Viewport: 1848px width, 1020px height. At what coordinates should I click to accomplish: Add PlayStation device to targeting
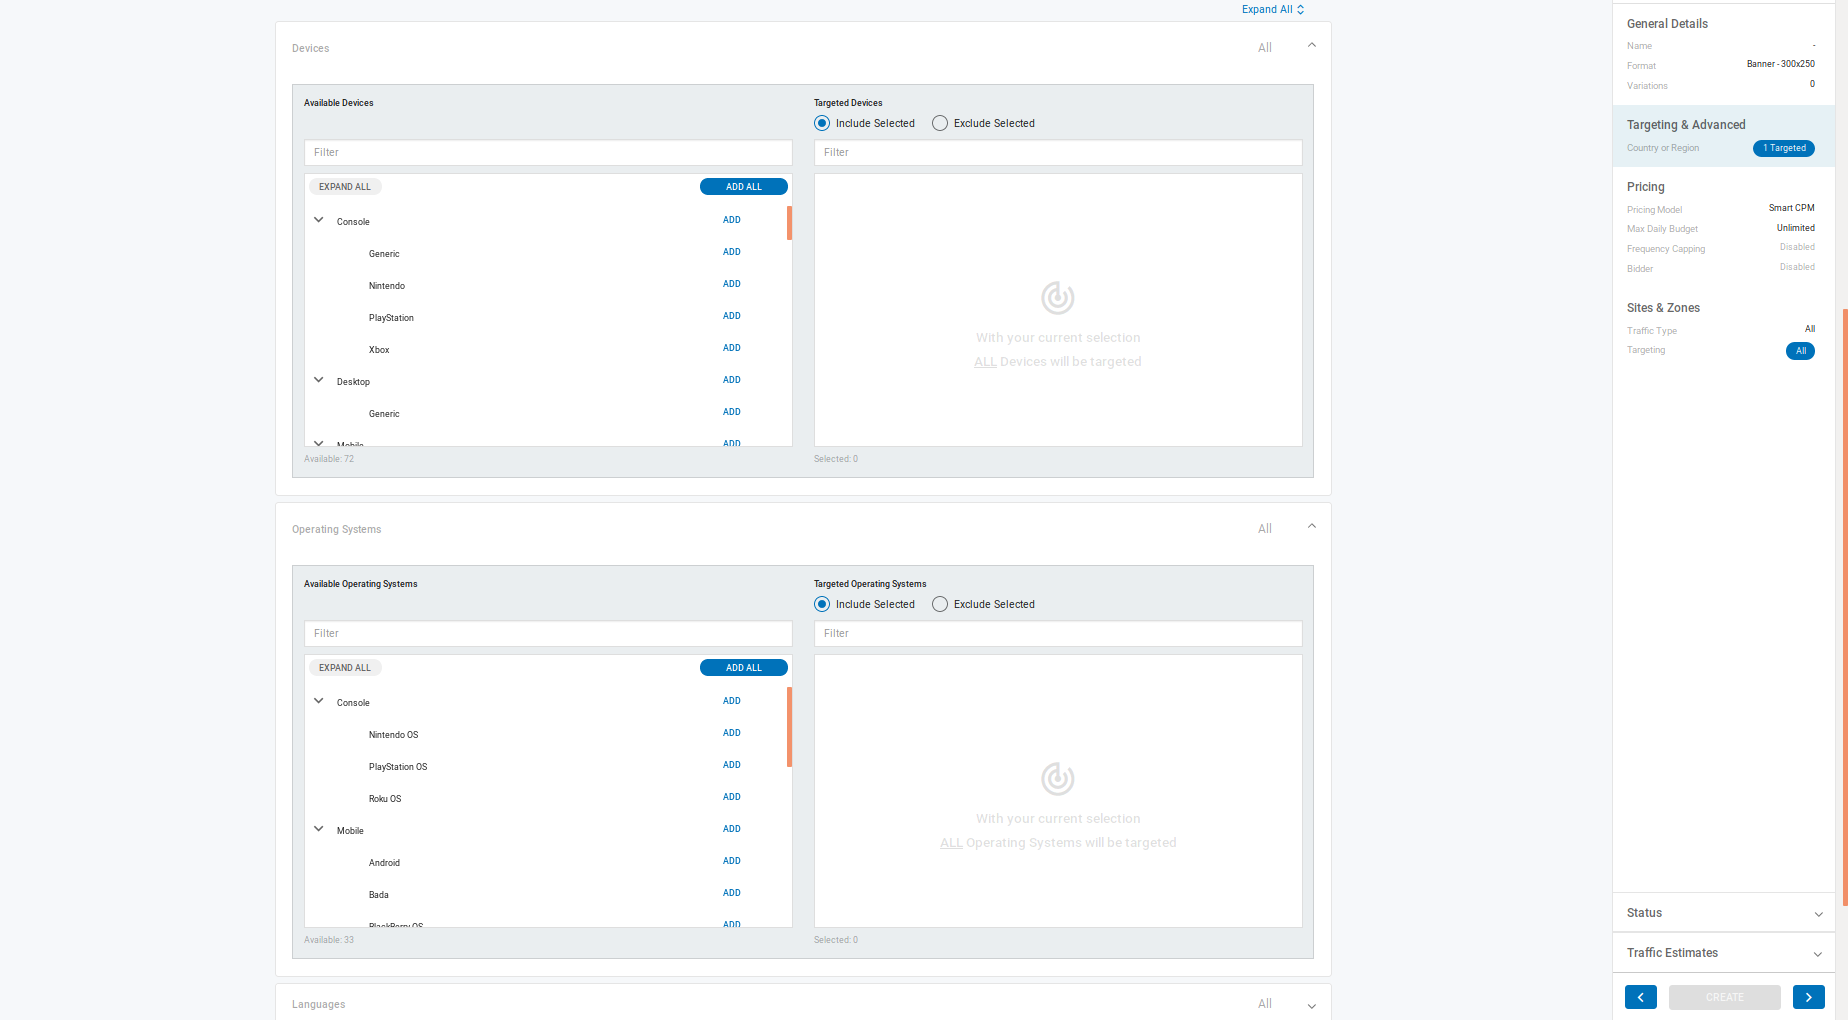[x=731, y=317]
